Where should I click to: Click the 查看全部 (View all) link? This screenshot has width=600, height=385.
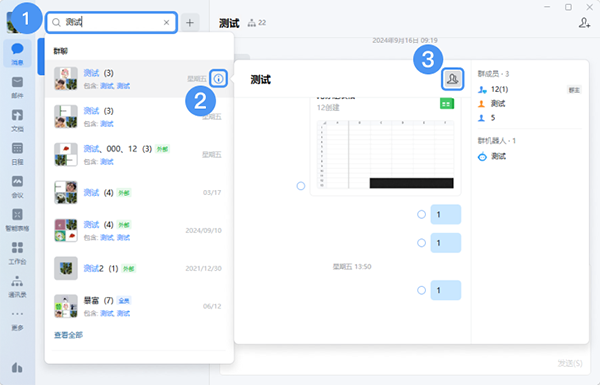pyautogui.click(x=68, y=335)
